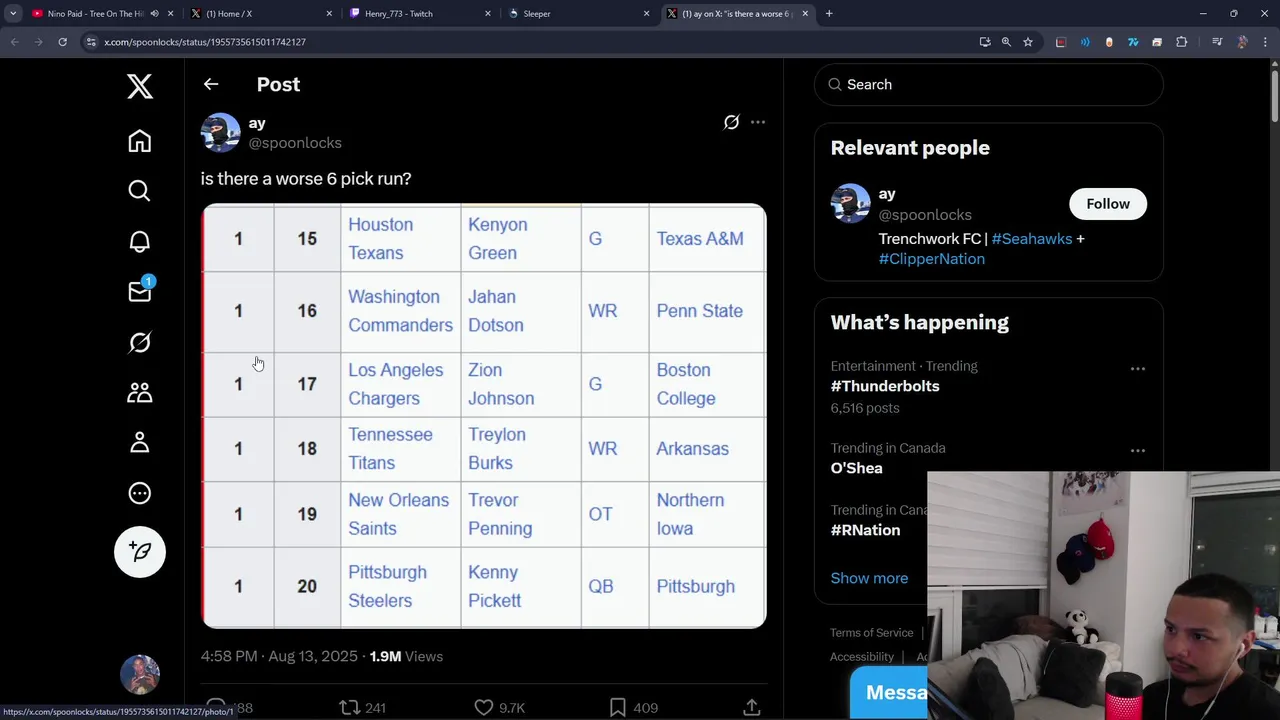The width and height of the screenshot is (1280, 720).
Task: Open the X logo home link
Action: pyautogui.click(x=140, y=86)
